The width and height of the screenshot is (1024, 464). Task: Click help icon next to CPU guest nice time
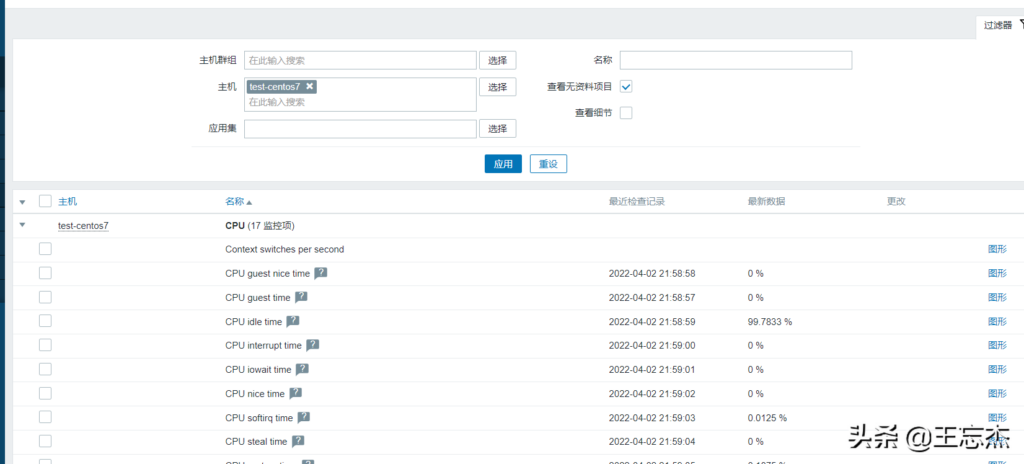click(x=321, y=273)
